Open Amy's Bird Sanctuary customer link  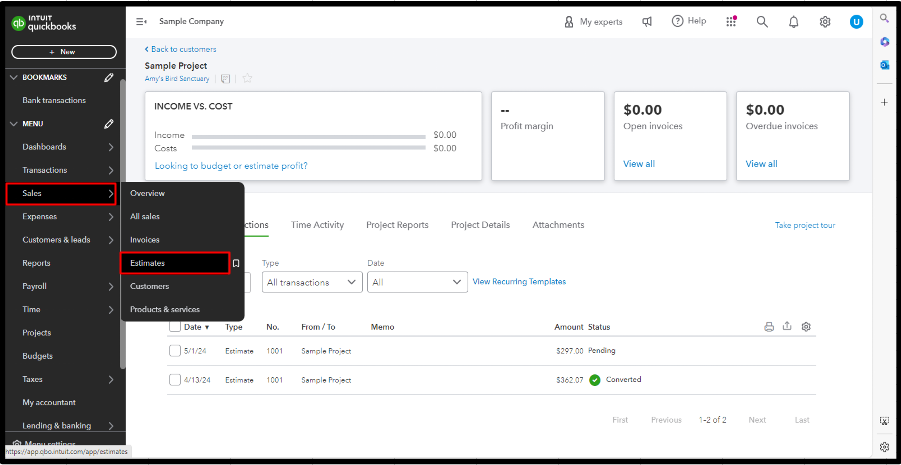pyautogui.click(x=177, y=79)
